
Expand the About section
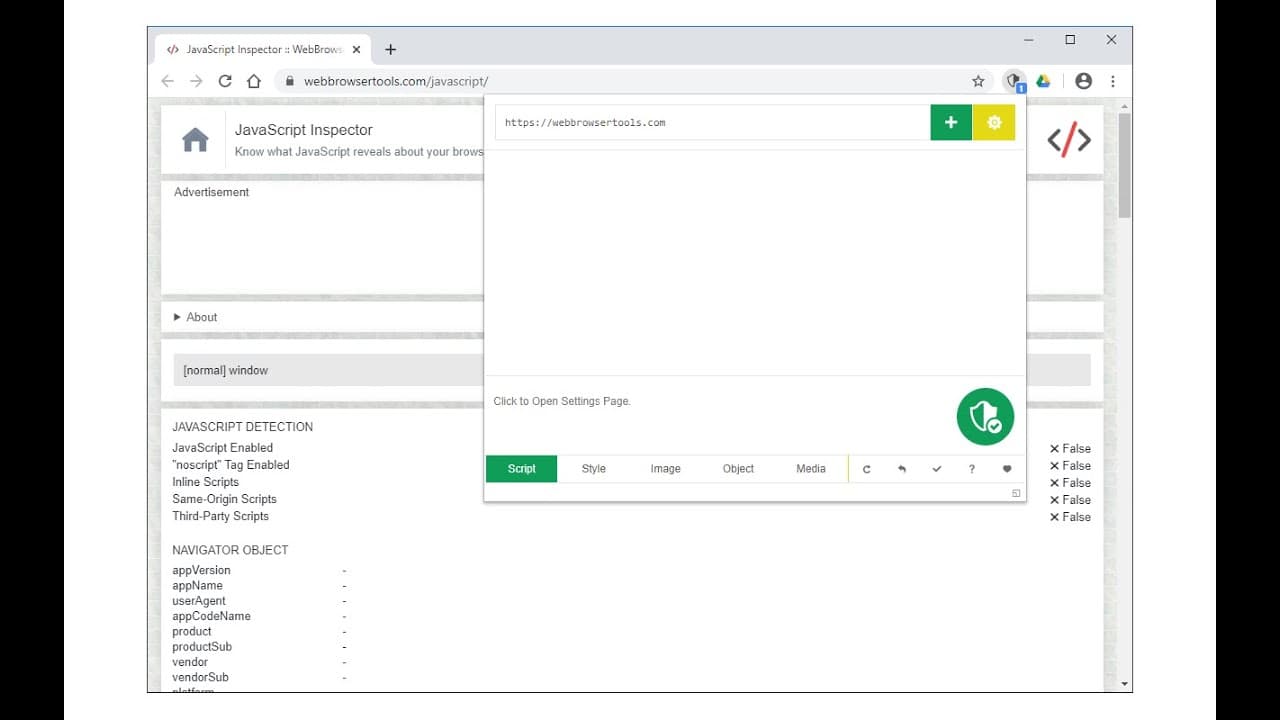pos(195,317)
